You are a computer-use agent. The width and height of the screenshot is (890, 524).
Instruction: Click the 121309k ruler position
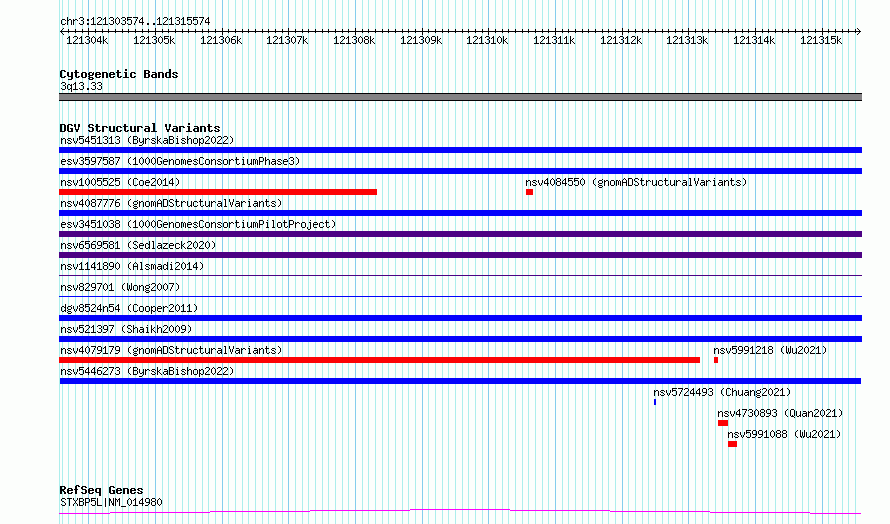(421, 40)
